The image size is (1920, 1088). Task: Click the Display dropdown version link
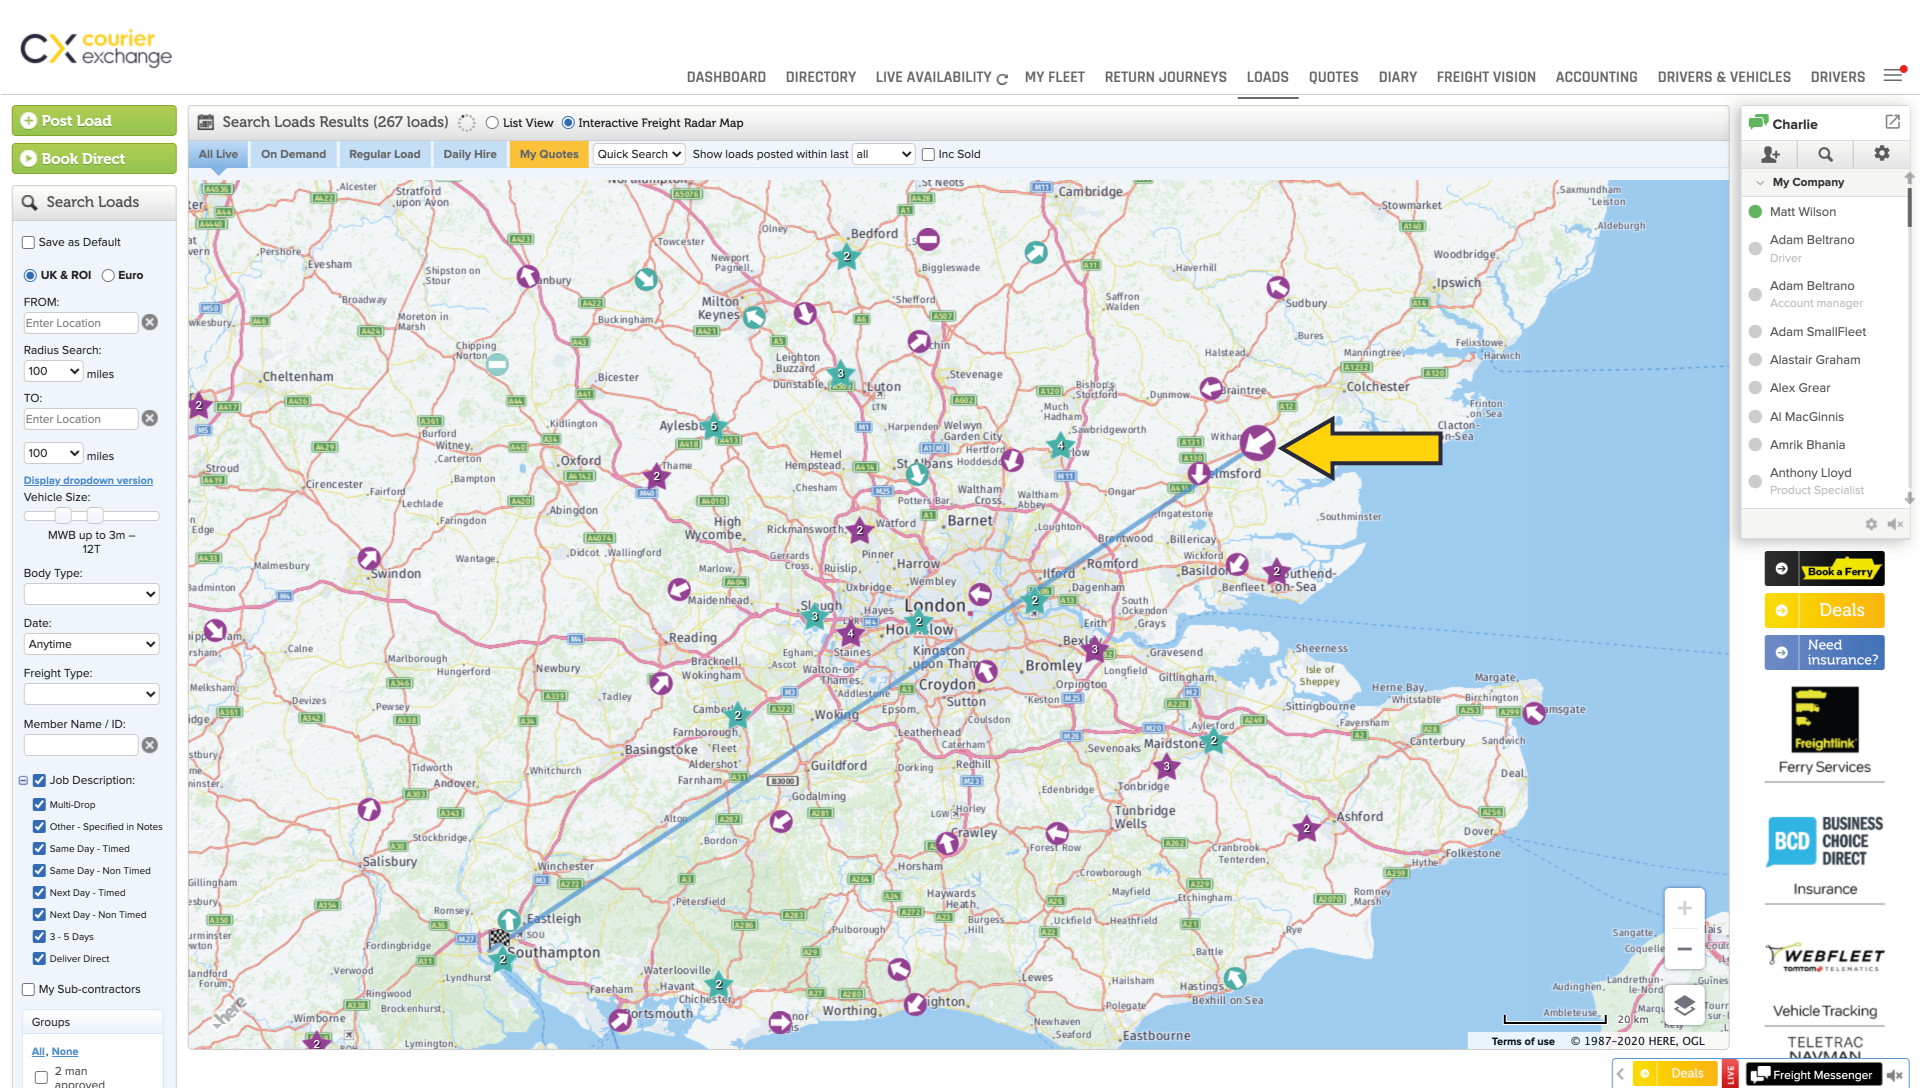[88, 480]
